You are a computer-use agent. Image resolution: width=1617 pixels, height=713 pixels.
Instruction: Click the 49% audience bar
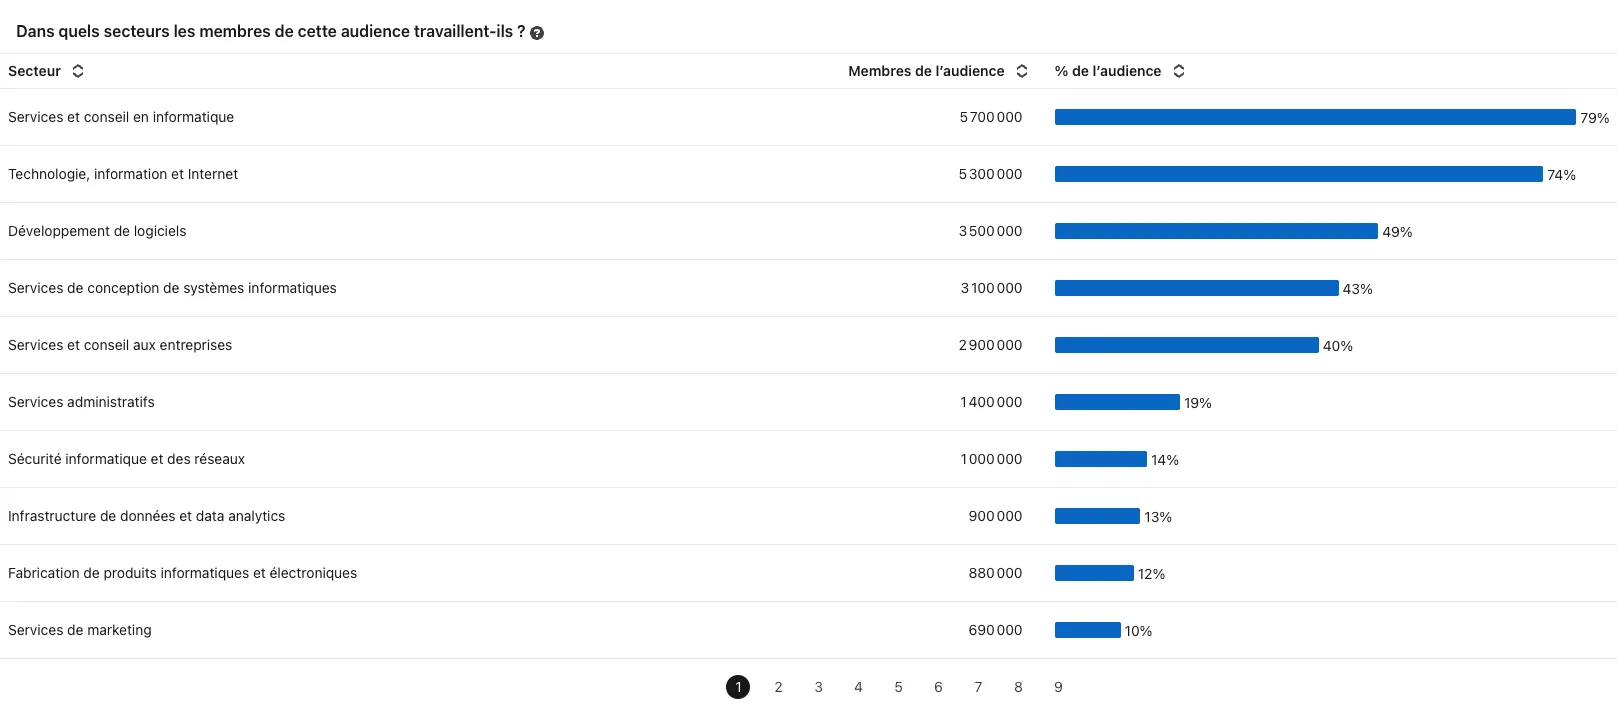[x=1216, y=231]
